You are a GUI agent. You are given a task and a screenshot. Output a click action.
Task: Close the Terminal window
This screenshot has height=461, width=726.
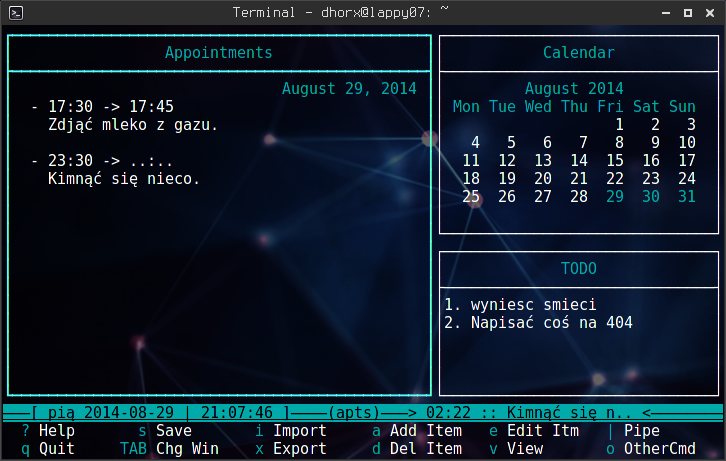[710, 13]
